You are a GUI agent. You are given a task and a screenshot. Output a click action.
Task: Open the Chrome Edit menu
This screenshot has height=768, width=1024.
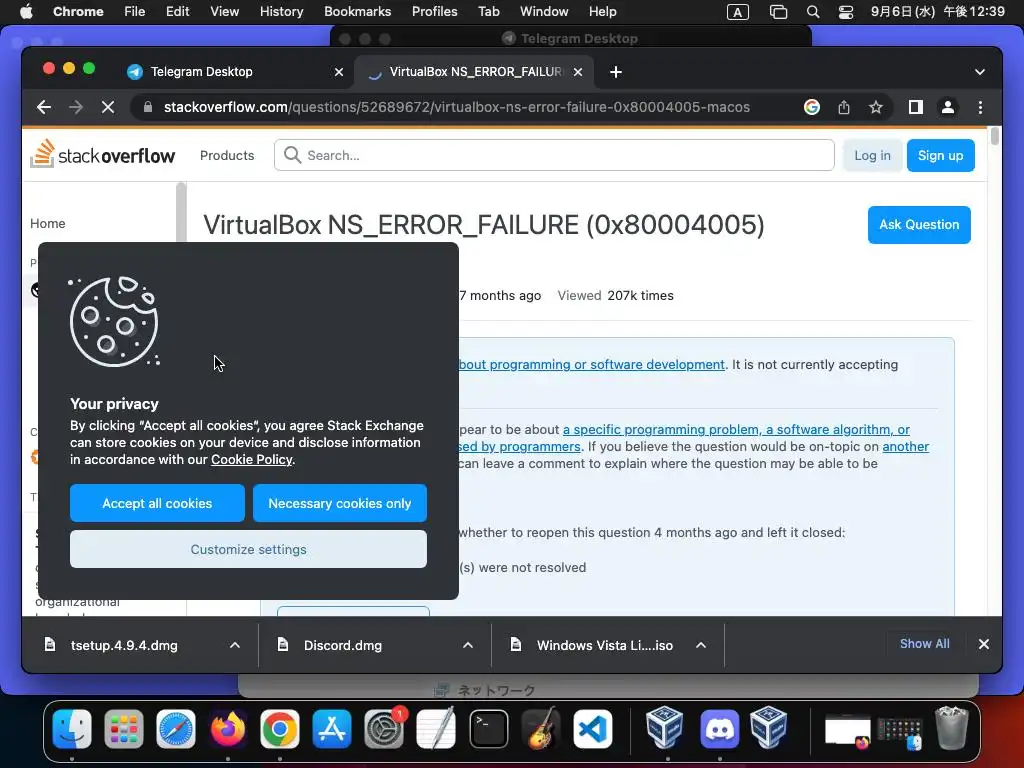point(177,12)
